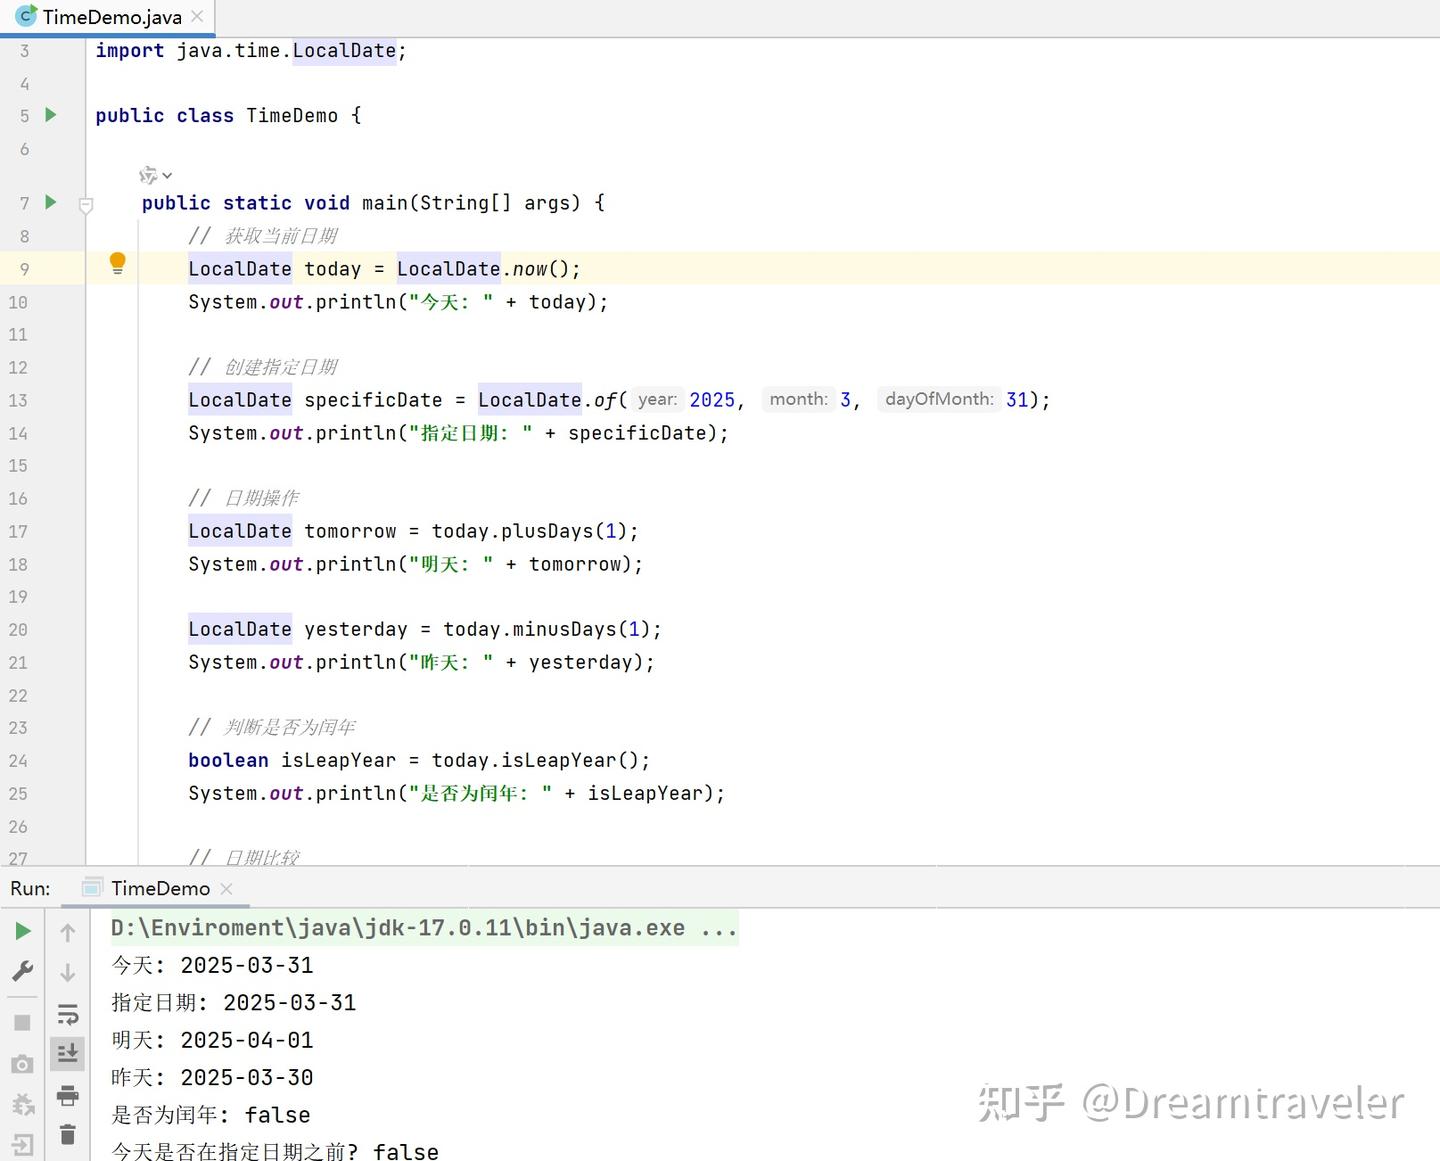Viewport: 1440px width, 1161px height.
Task: Click console output '明天: 2025-04-01'
Action: [212, 1040]
